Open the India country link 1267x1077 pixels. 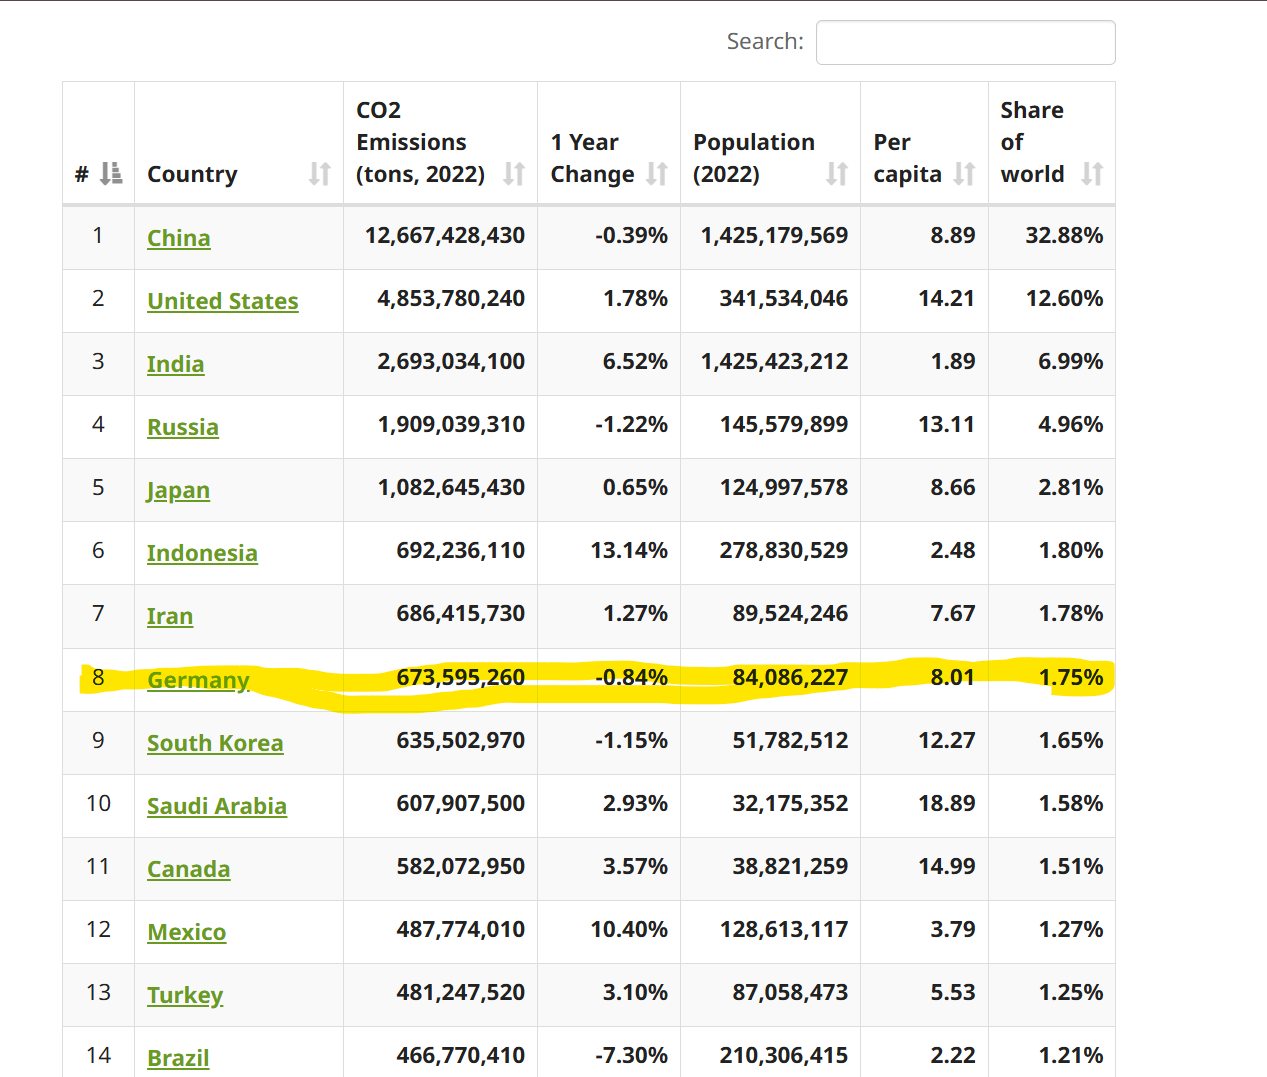[x=176, y=364]
